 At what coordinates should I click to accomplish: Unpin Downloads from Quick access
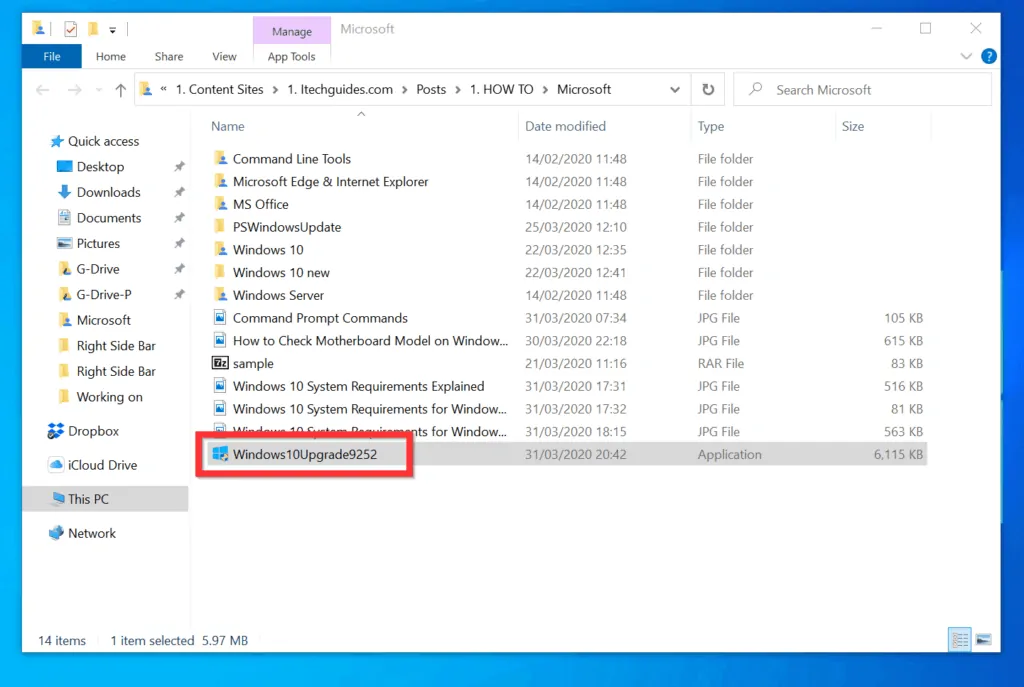(180, 192)
